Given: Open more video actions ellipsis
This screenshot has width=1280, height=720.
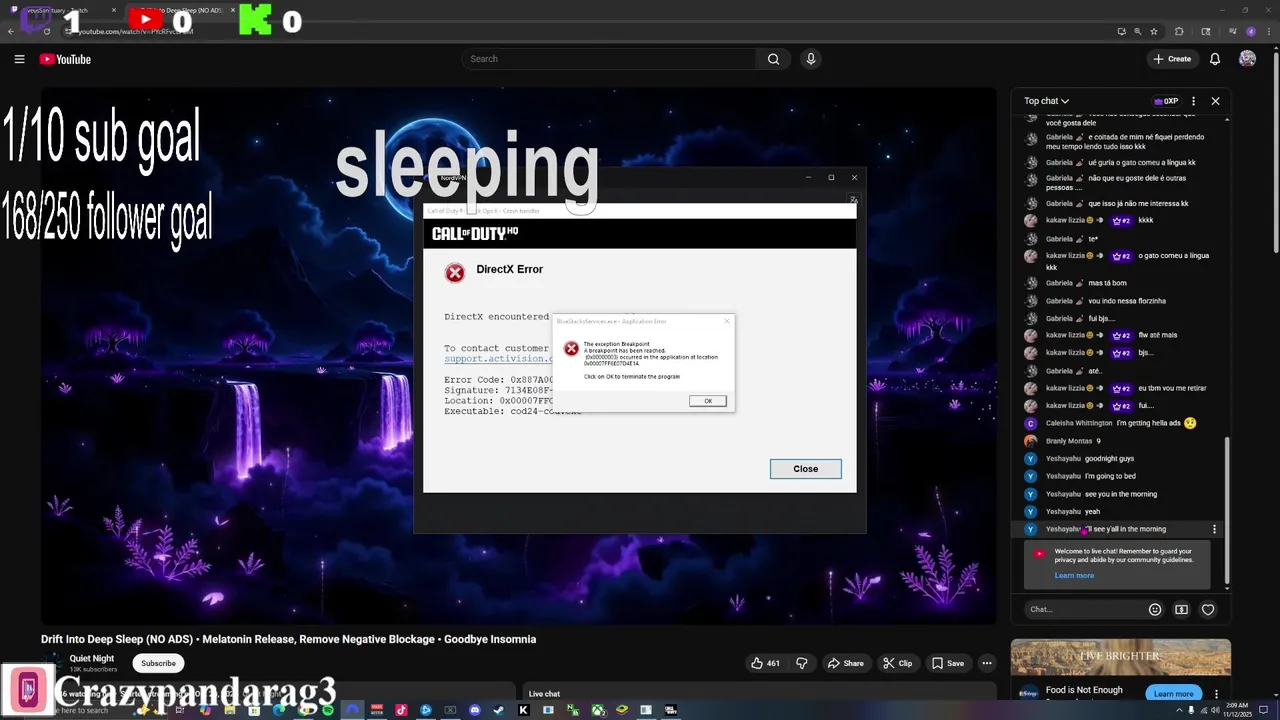Looking at the screenshot, I should point(987,663).
